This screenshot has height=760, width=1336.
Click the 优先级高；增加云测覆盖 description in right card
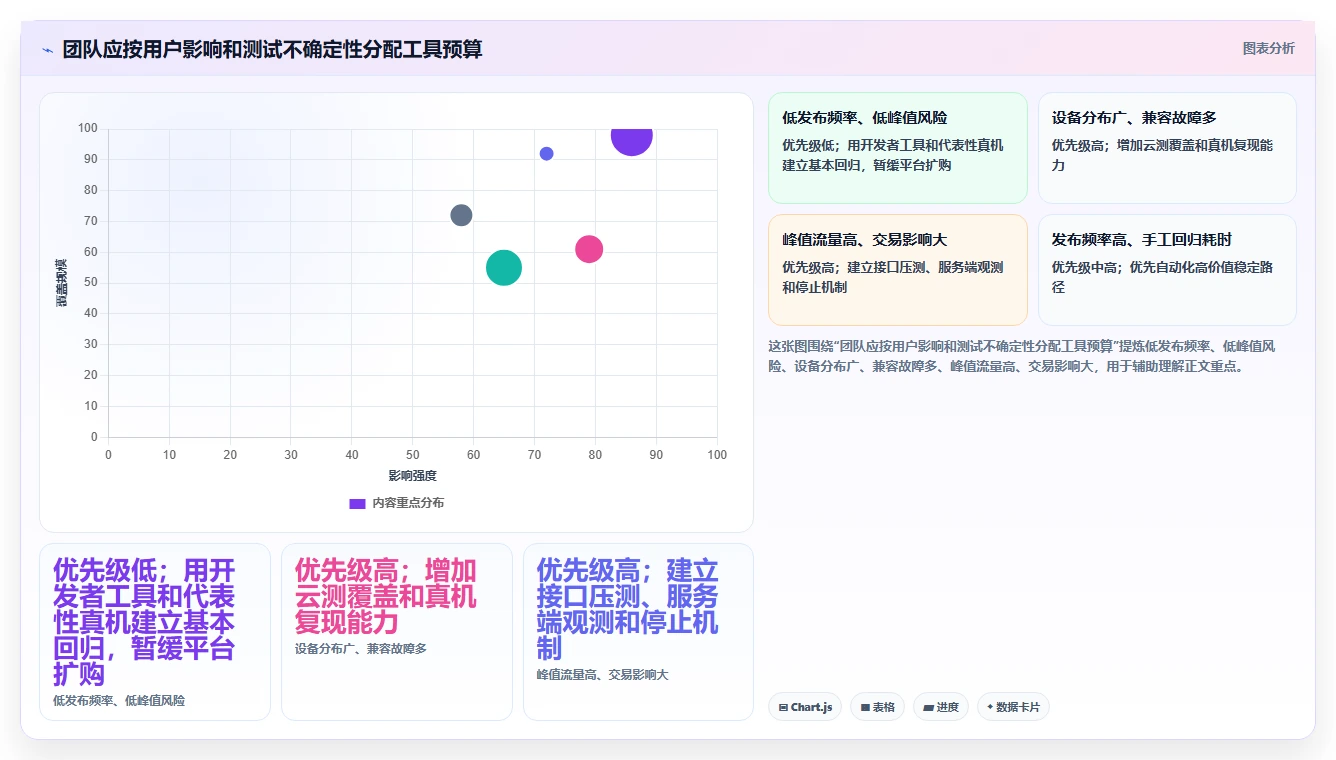tap(1163, 155)
